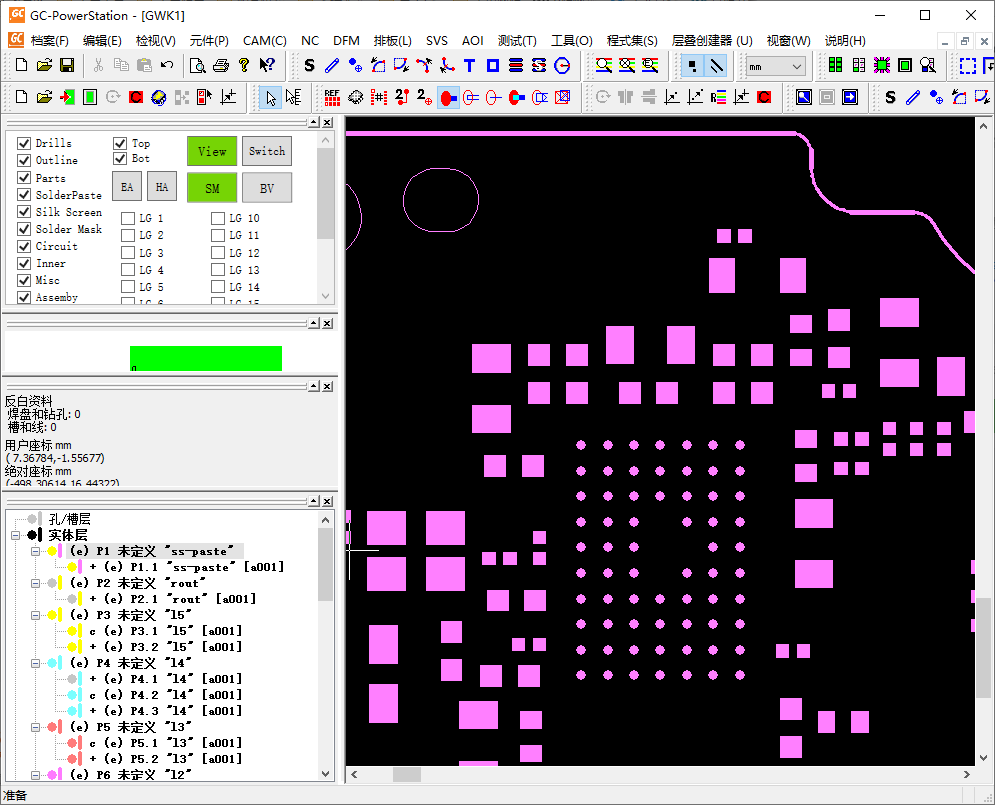Select the 'T' text tool icon

[x=469, y=66]
